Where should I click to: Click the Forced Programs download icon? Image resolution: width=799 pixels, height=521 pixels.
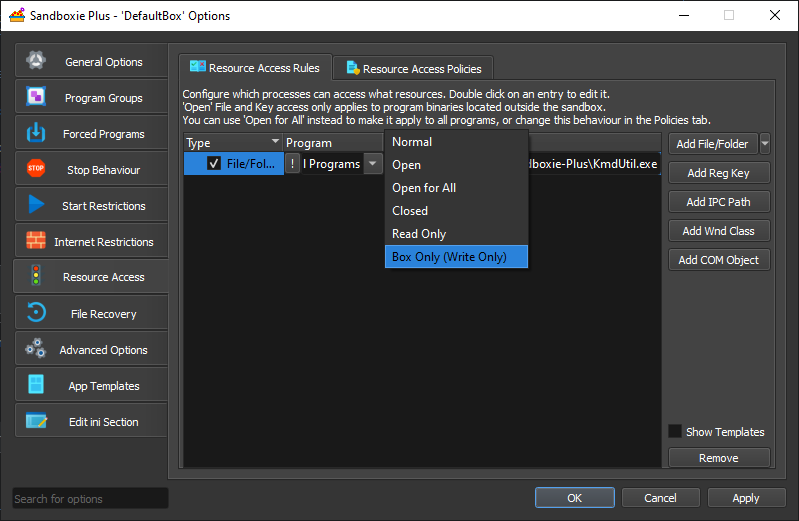click(36, 133)
